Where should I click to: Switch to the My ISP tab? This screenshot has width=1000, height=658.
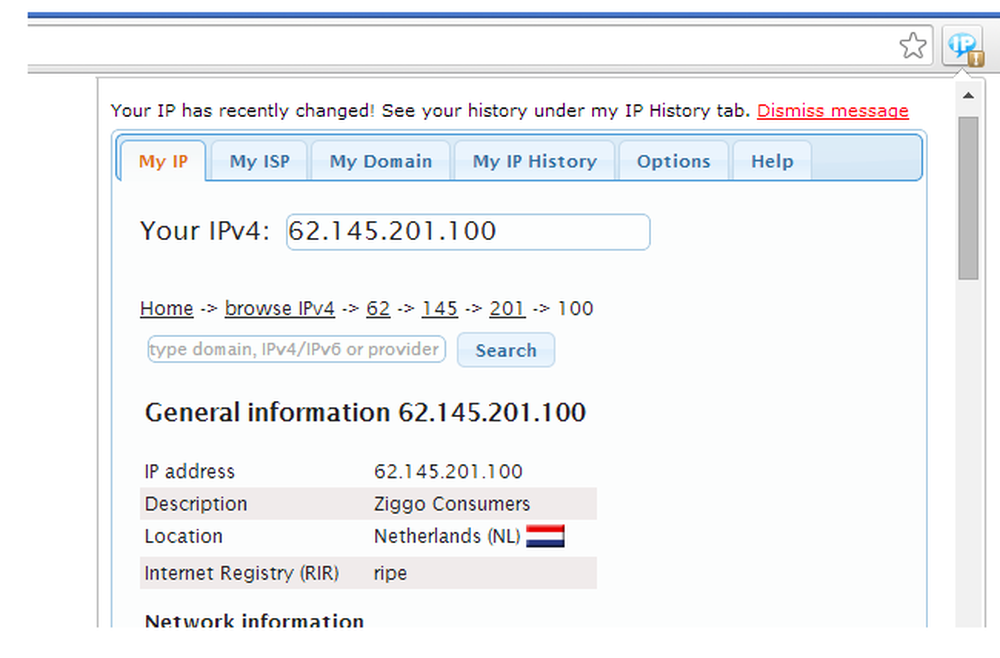259,160
